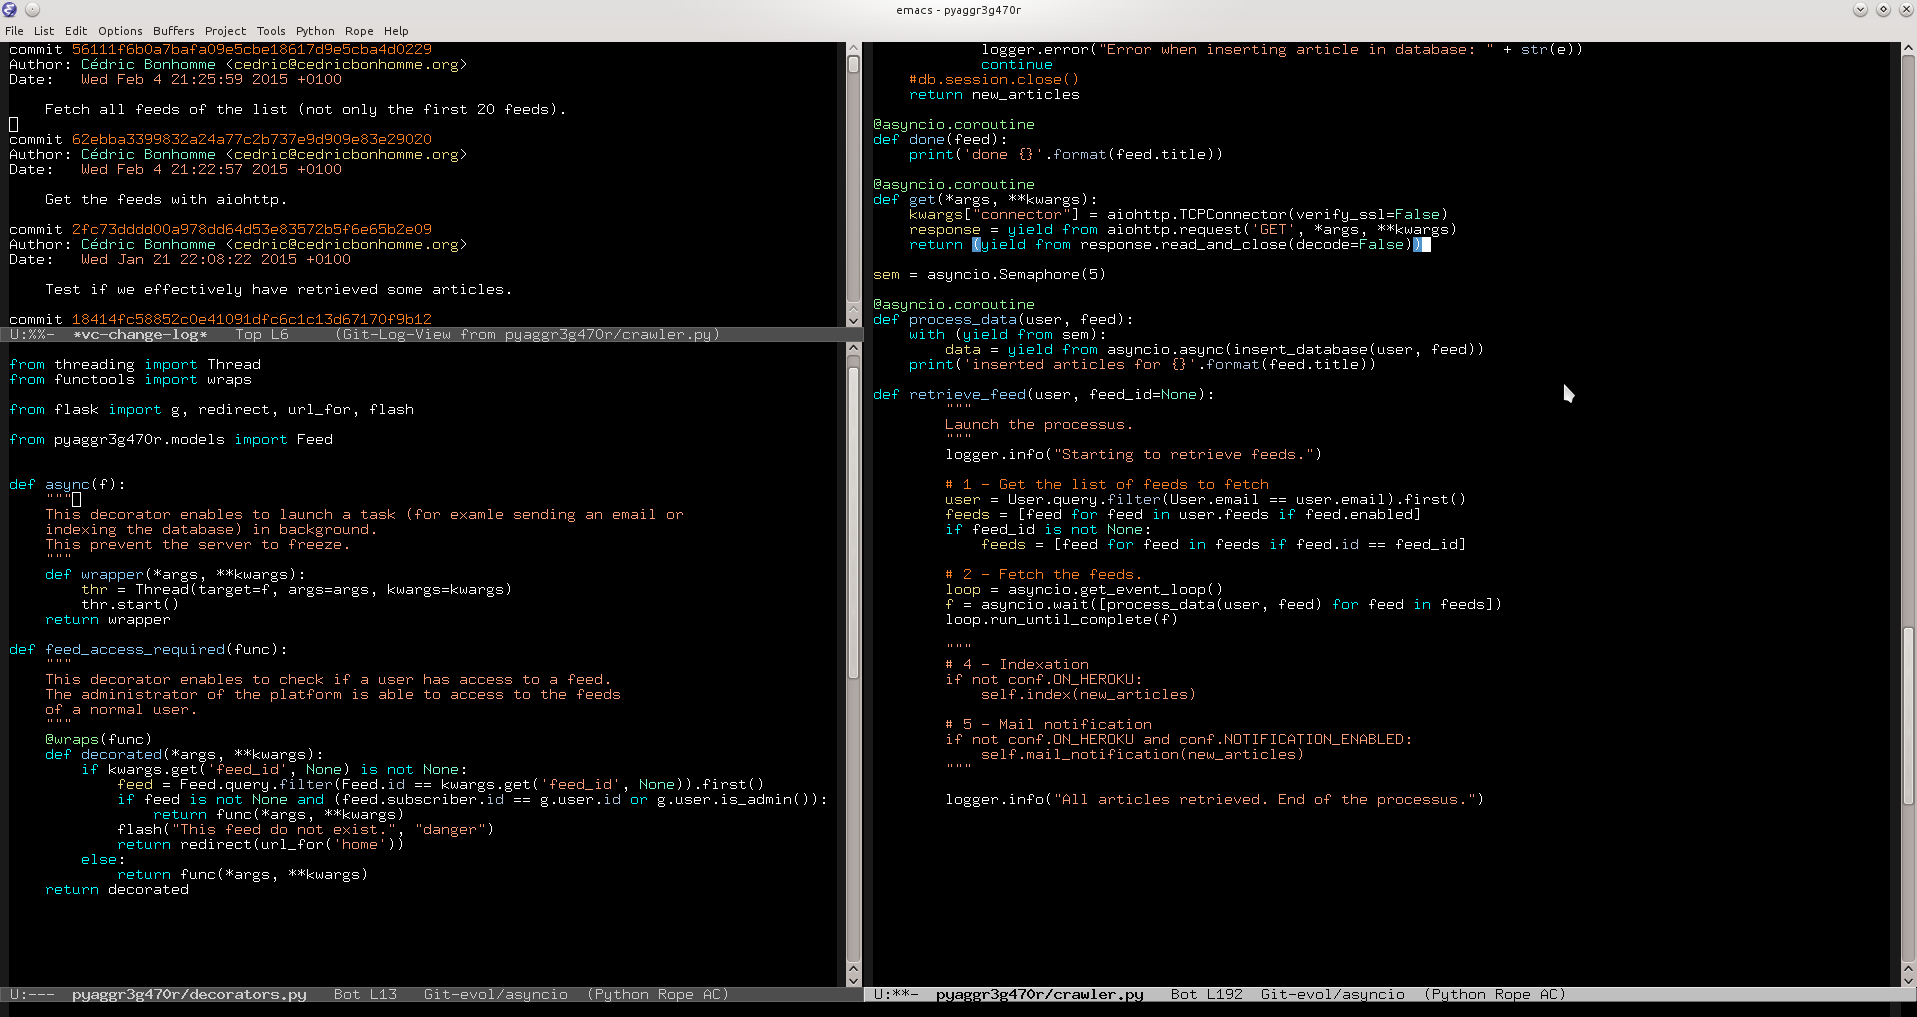Click the vc-change-log scrollbar thumb
The image size is (1917, 1017).
pyautogui.click(x=853, y=64)
